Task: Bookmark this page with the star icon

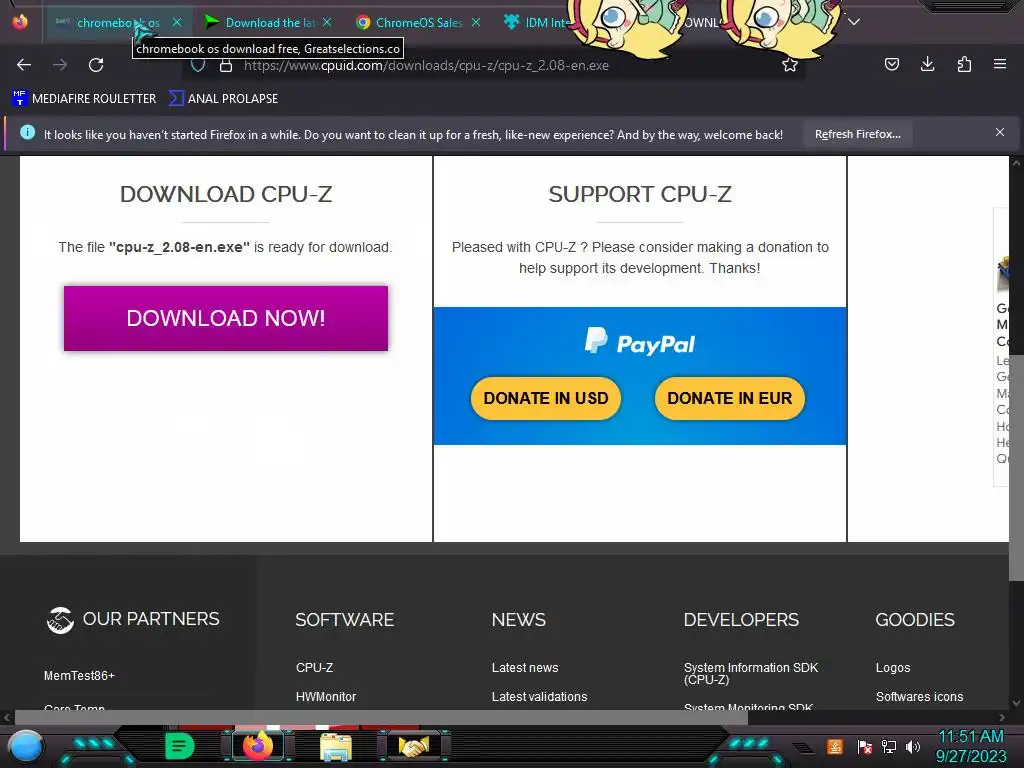Action: 790,65
